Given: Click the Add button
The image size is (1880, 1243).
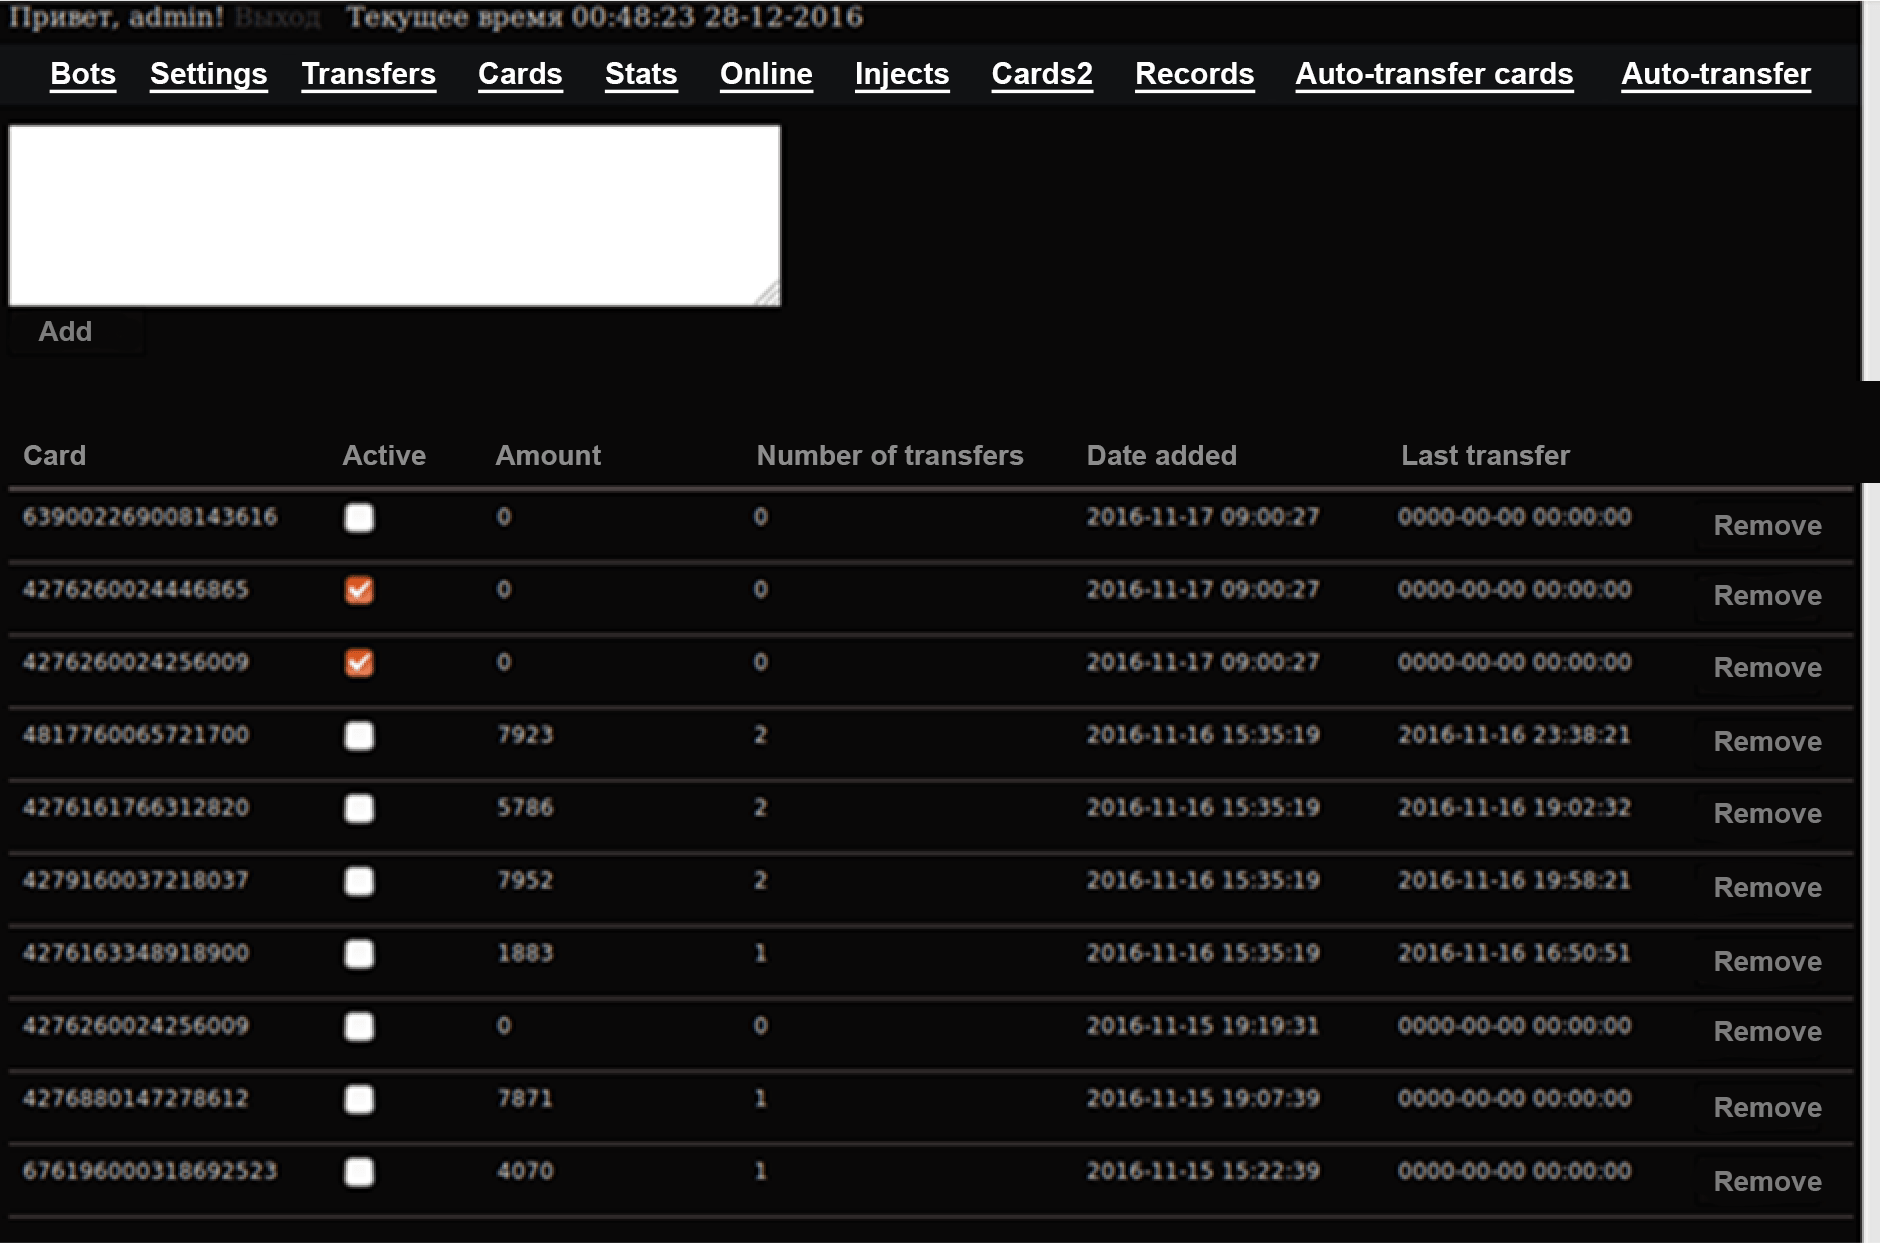Looking at the screenshot, I should [66, 332].
